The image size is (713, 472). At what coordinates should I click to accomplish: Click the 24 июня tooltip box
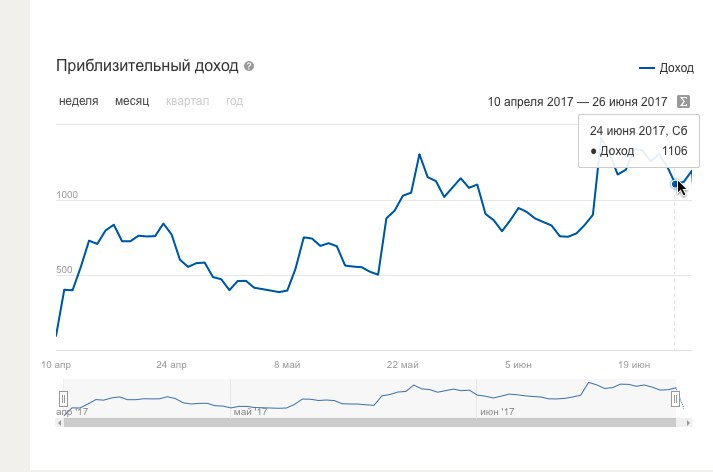point(638,141)
